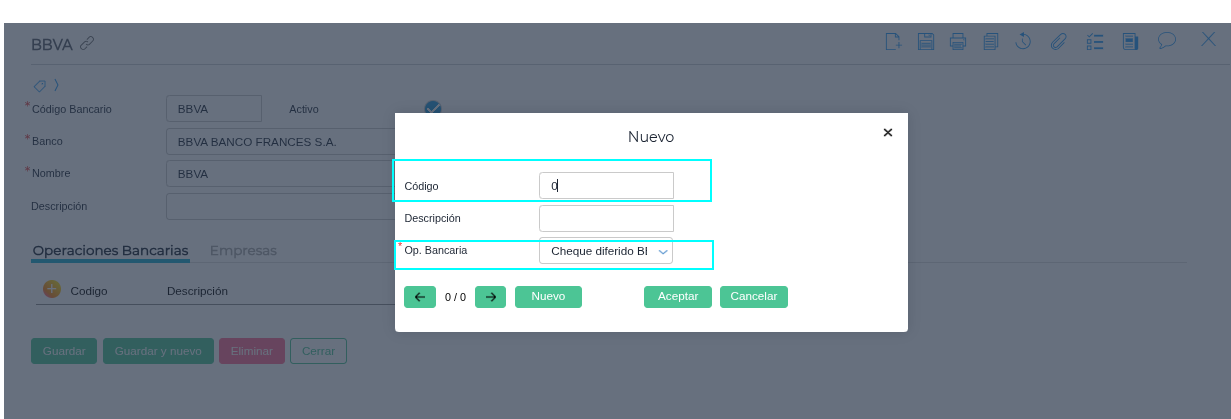Click the Nombre field with BBVA

280,174
